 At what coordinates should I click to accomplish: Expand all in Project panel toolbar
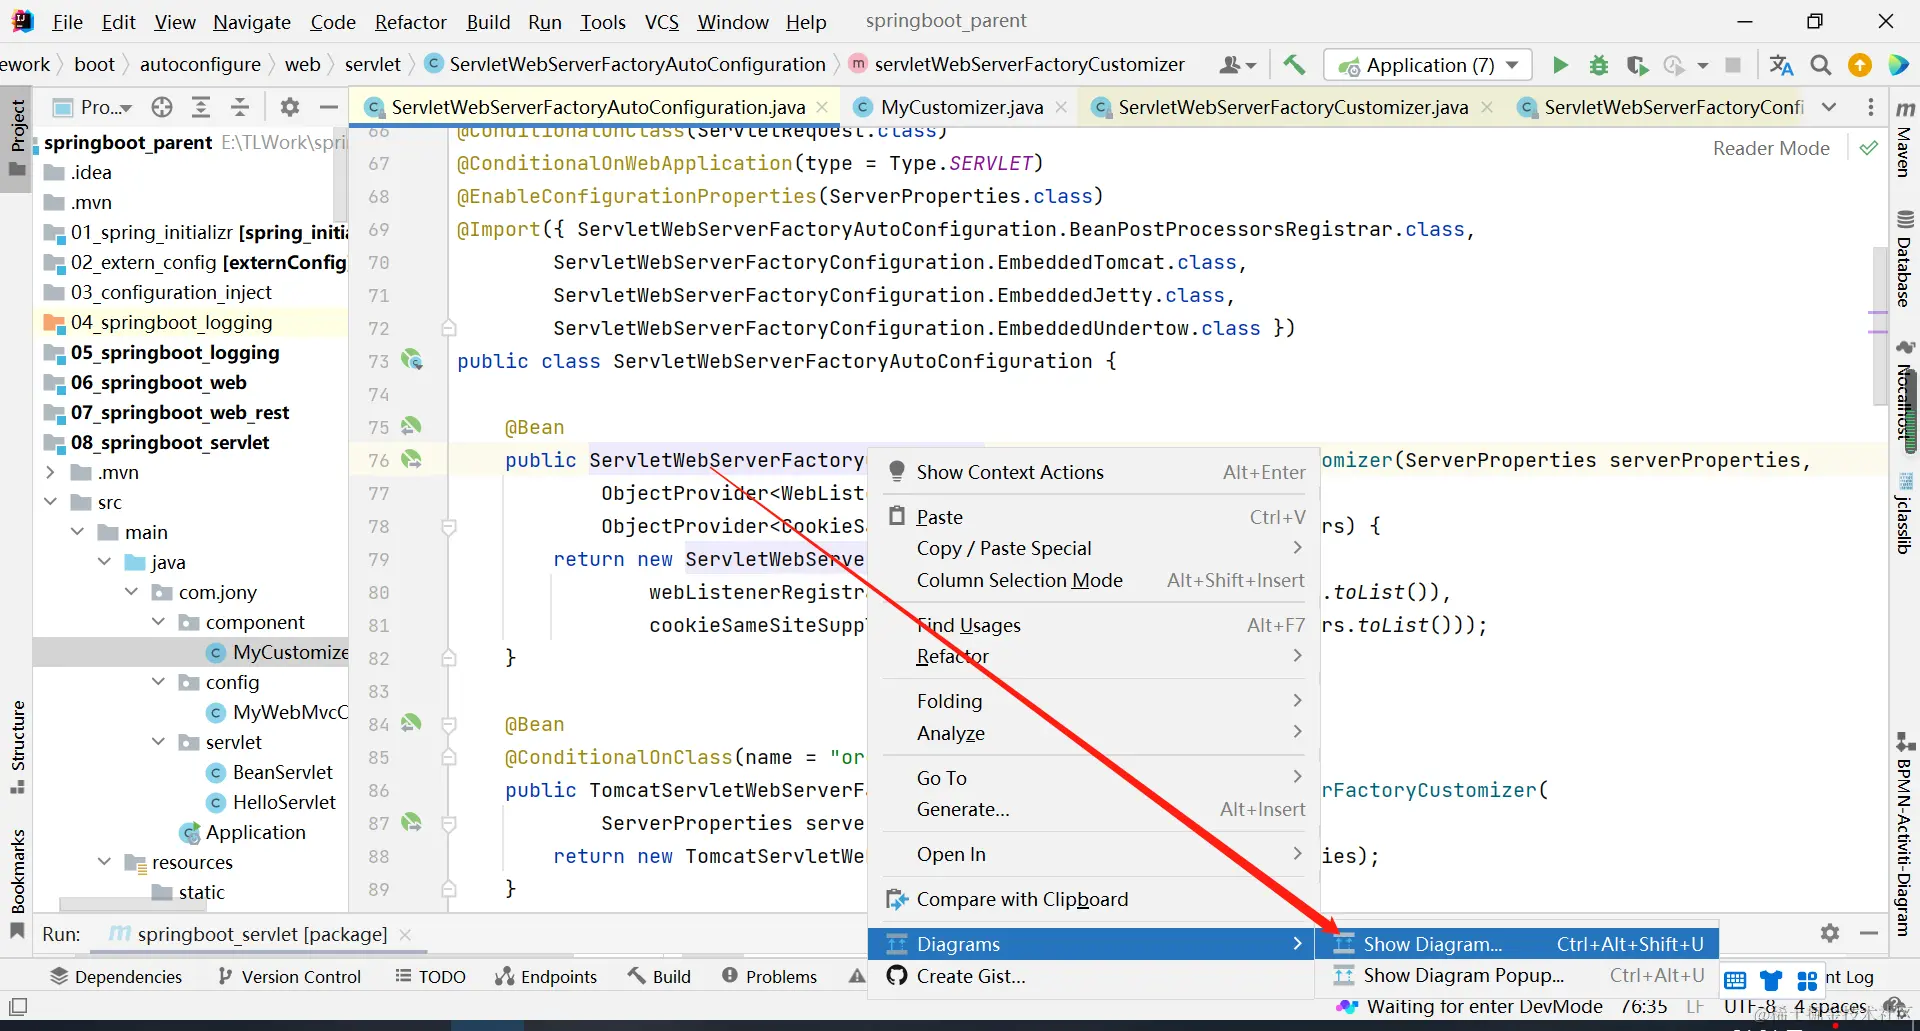201,107
